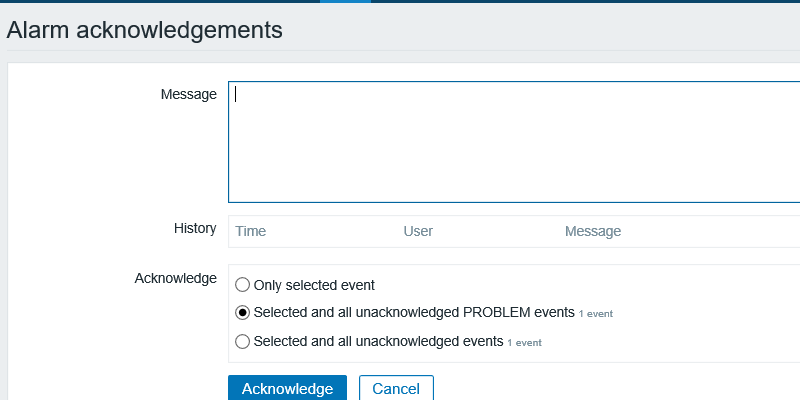The image size is (800, 400).
Task: Click the highlighted blue tab strip at top
Action: point(345,1)
